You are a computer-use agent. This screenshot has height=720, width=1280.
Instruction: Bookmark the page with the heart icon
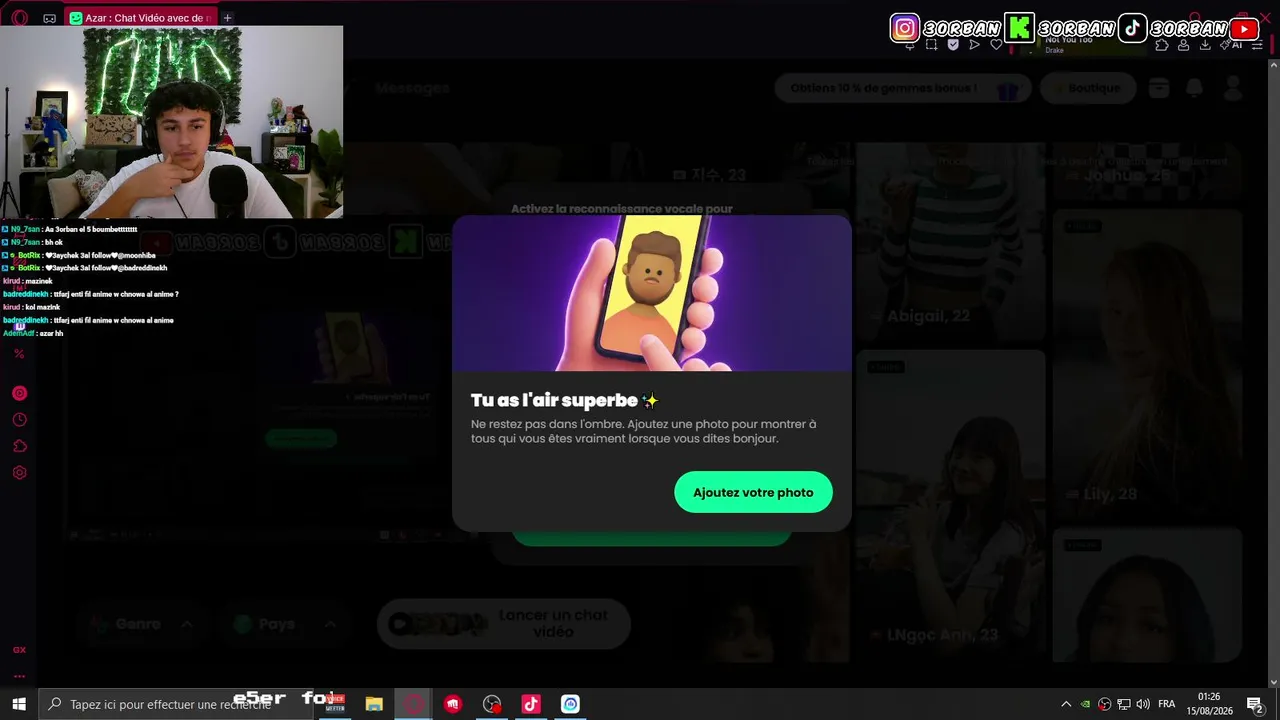[x=996, y=45]
